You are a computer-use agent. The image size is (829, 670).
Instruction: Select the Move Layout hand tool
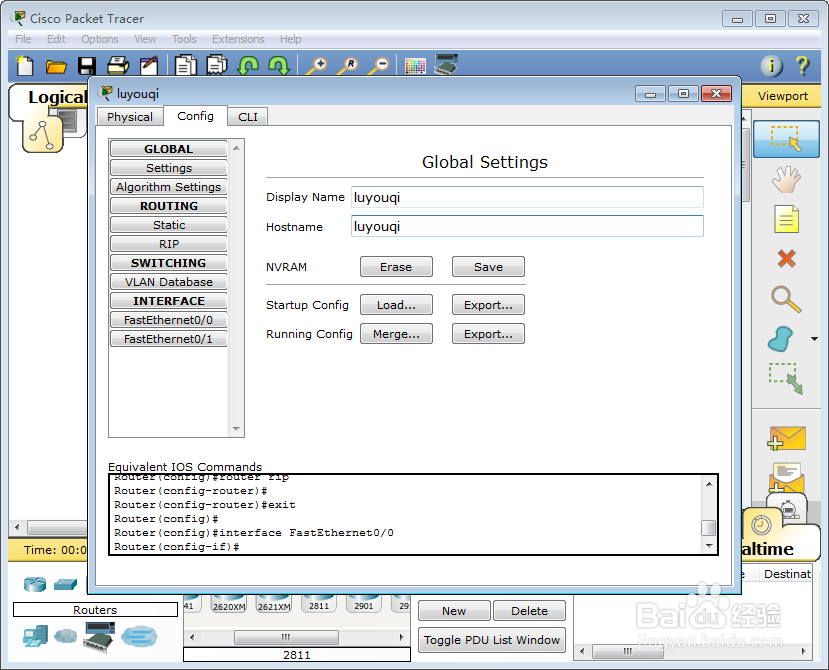click(x=786, y=179)
